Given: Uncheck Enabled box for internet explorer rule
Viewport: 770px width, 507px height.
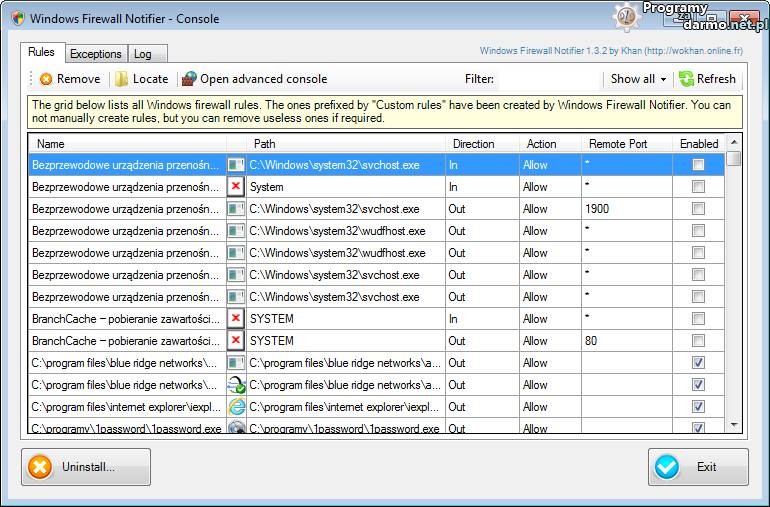Looking at the screenshot, I should coord(698,407).
